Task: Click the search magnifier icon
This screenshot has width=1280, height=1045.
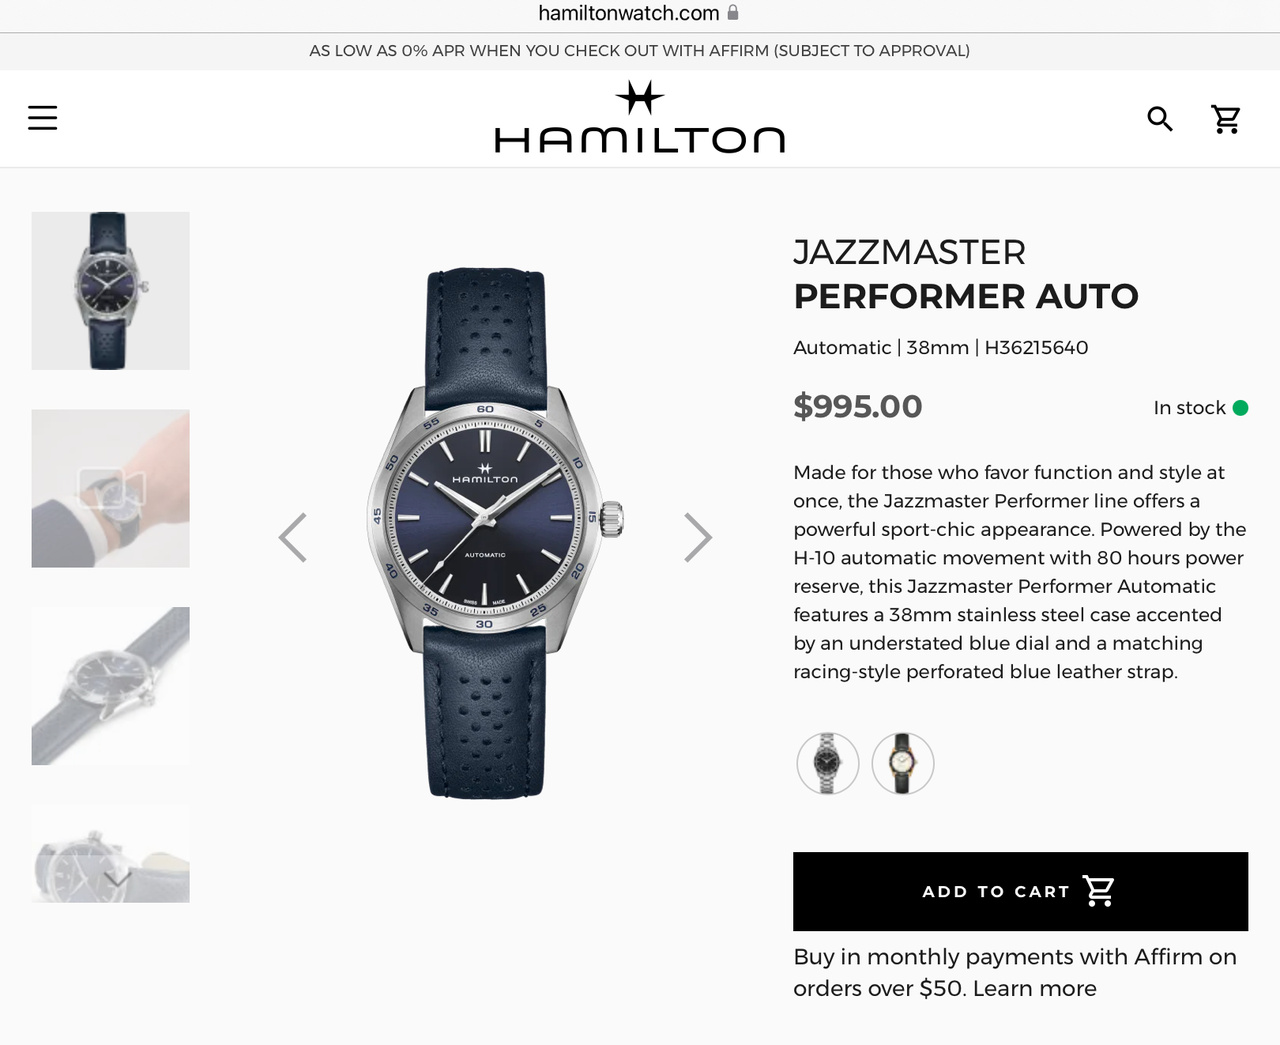Action: pyautogui.click(x=1159, y=119)
